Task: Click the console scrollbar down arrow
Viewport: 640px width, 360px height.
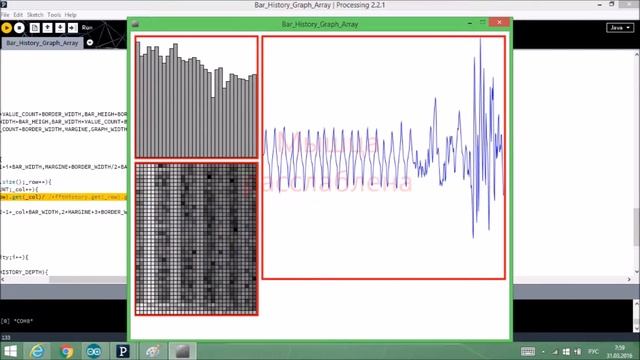Action: [x=637, y=329]
